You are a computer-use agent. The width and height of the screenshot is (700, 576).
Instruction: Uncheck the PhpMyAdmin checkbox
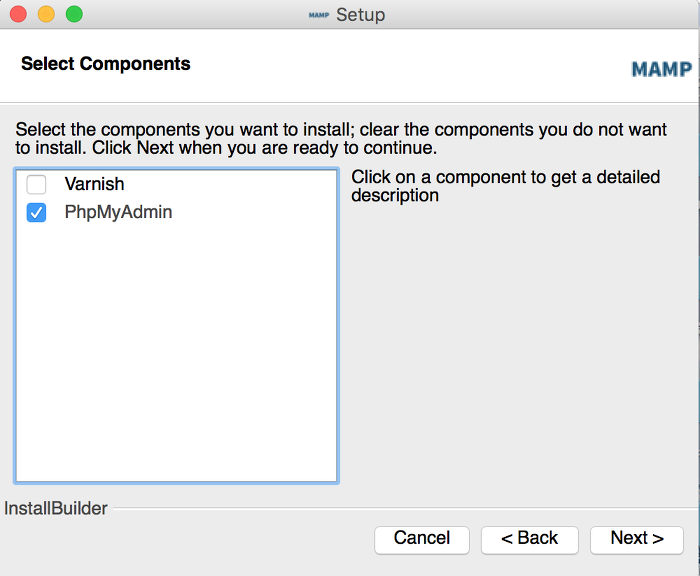(36, 213)
